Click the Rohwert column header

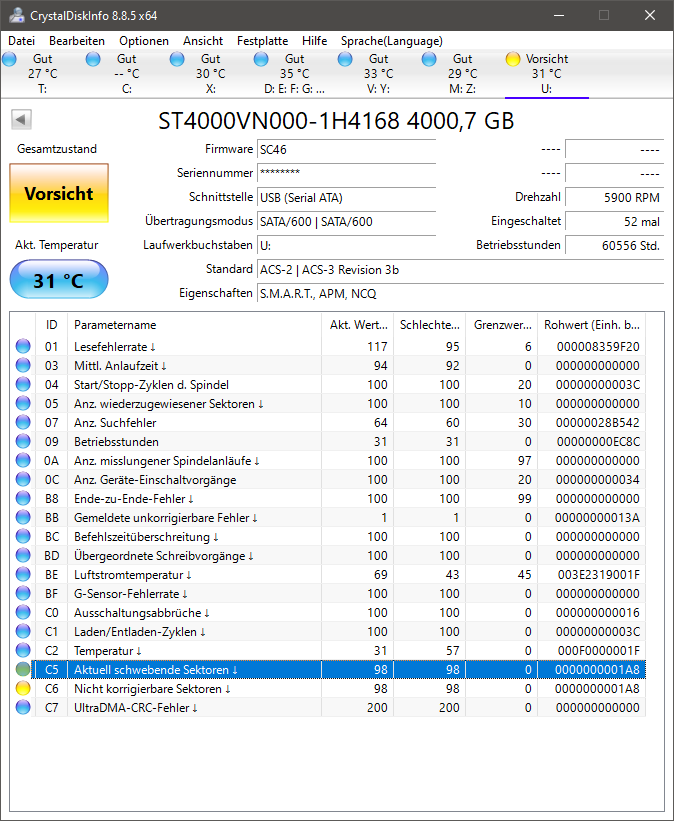(592, 325)
